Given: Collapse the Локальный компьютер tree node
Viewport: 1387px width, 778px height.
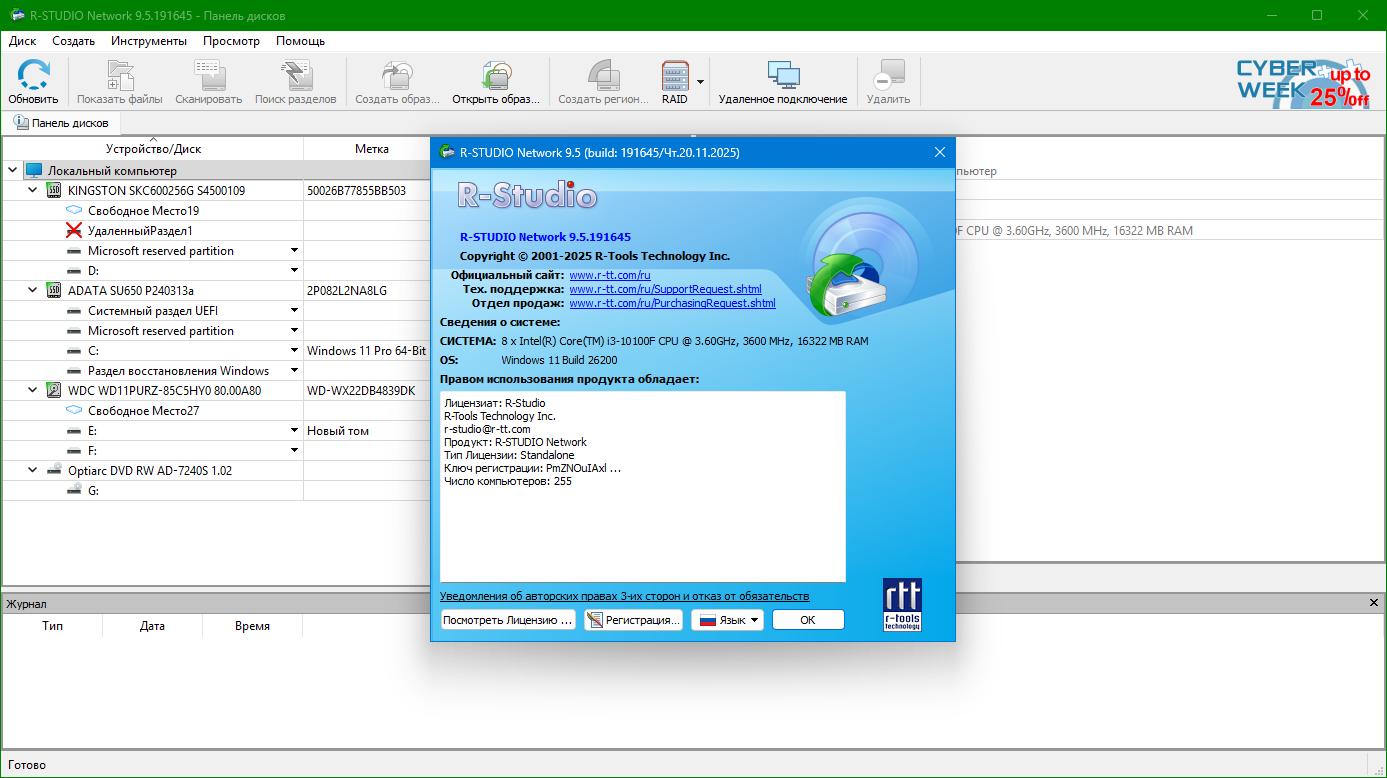Looking at the screenshot, I should 12,171.
